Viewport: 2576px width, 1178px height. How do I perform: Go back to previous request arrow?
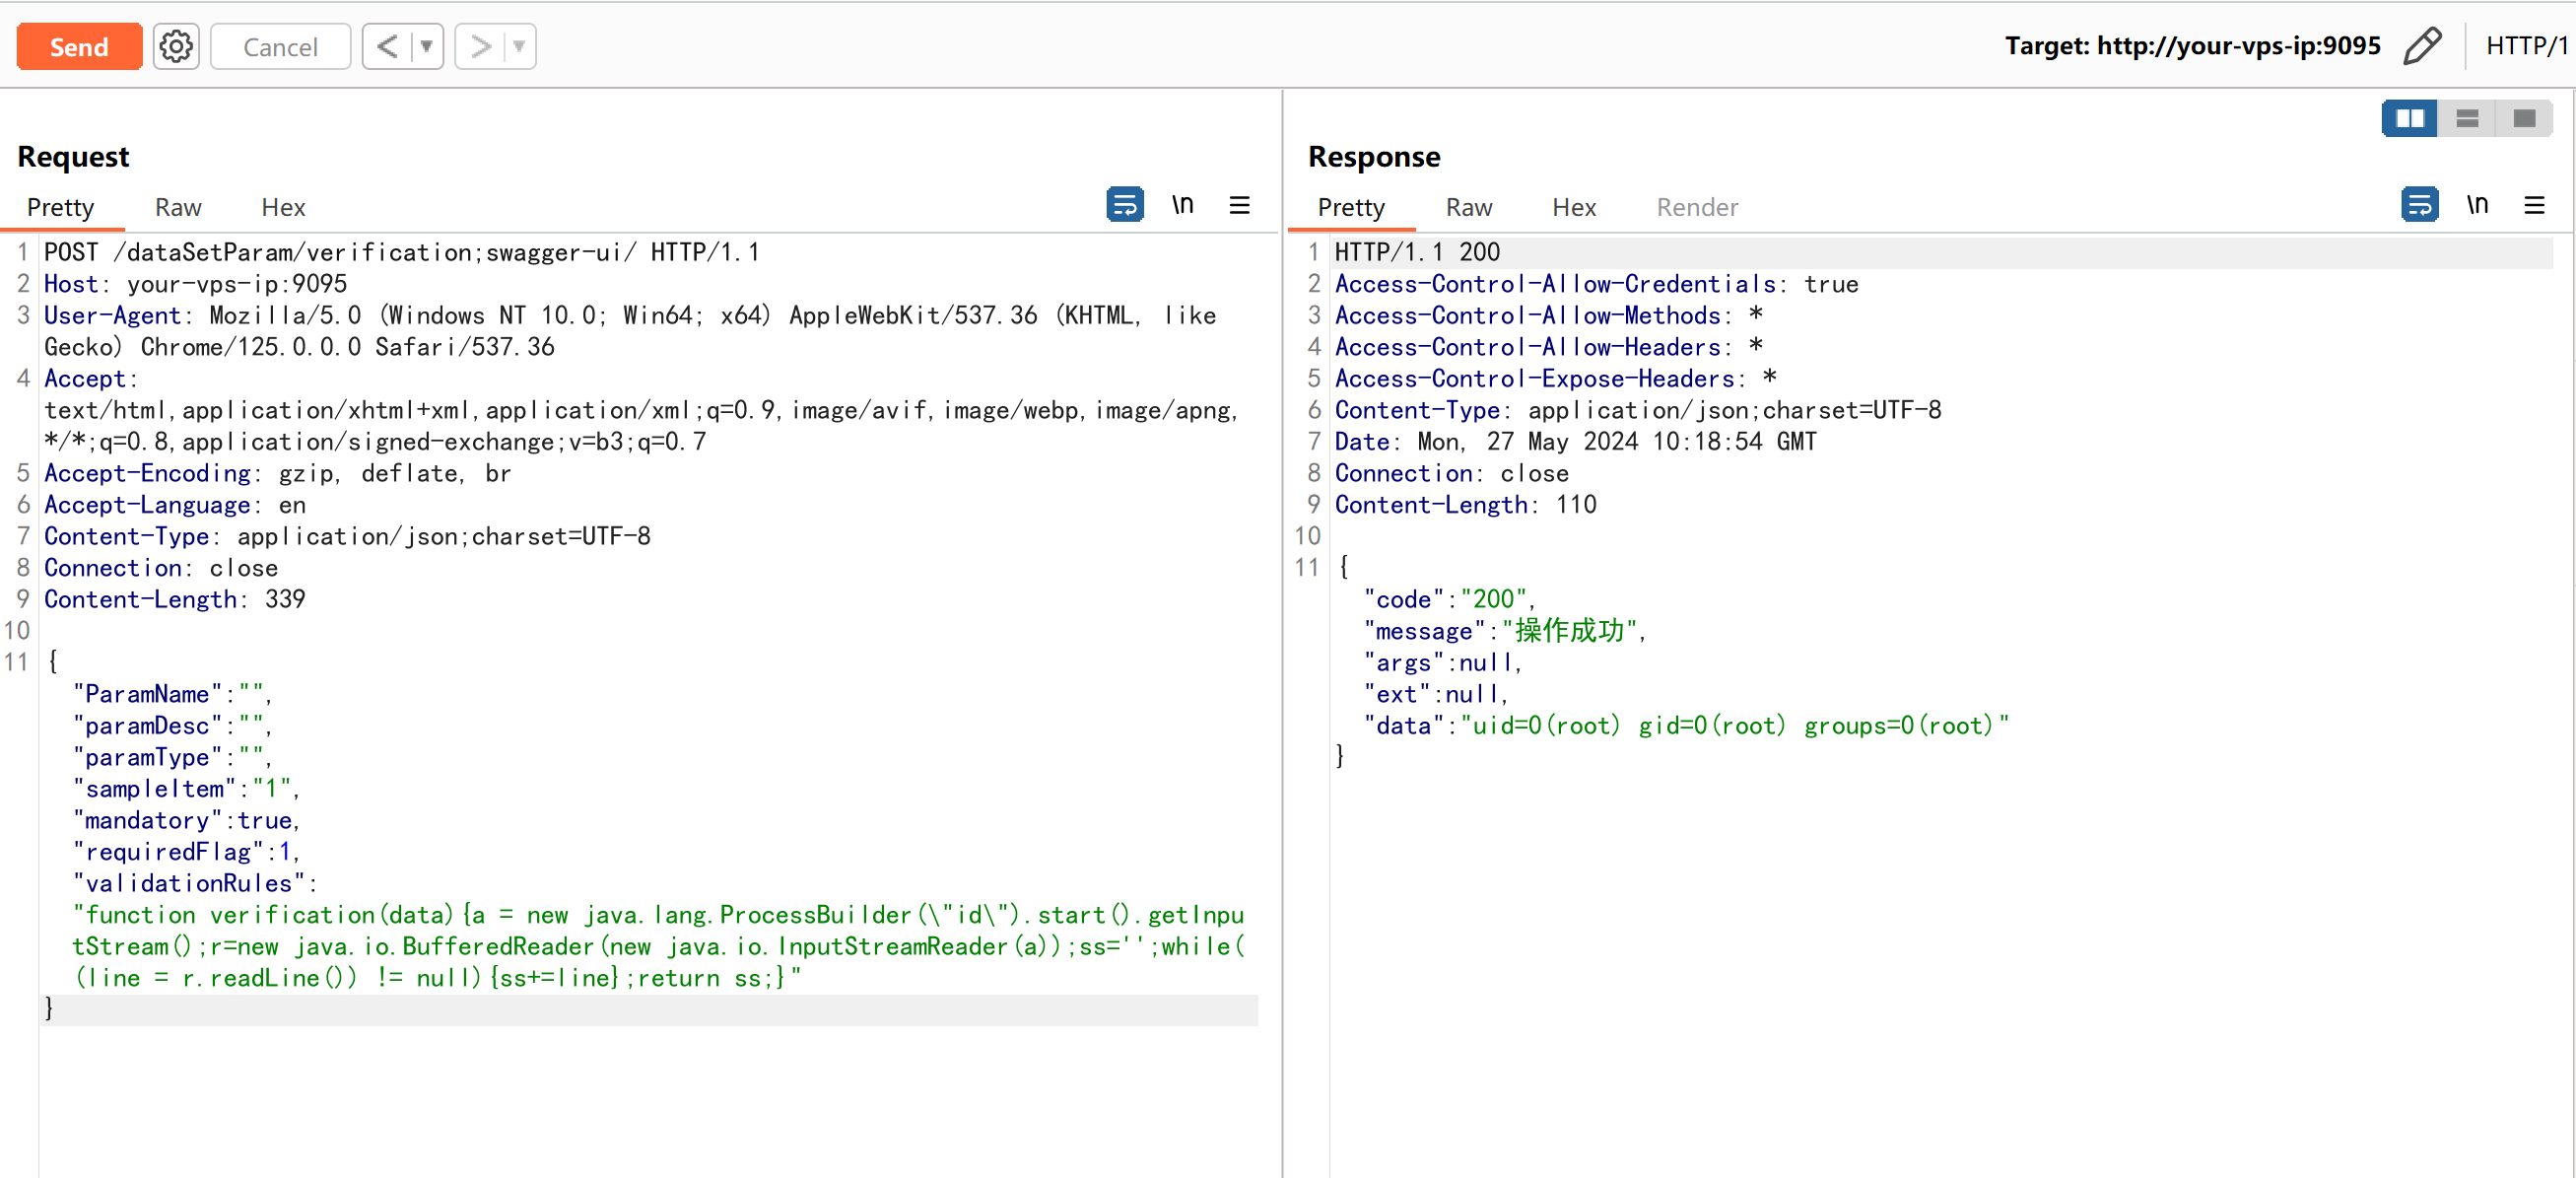point(388,47)
